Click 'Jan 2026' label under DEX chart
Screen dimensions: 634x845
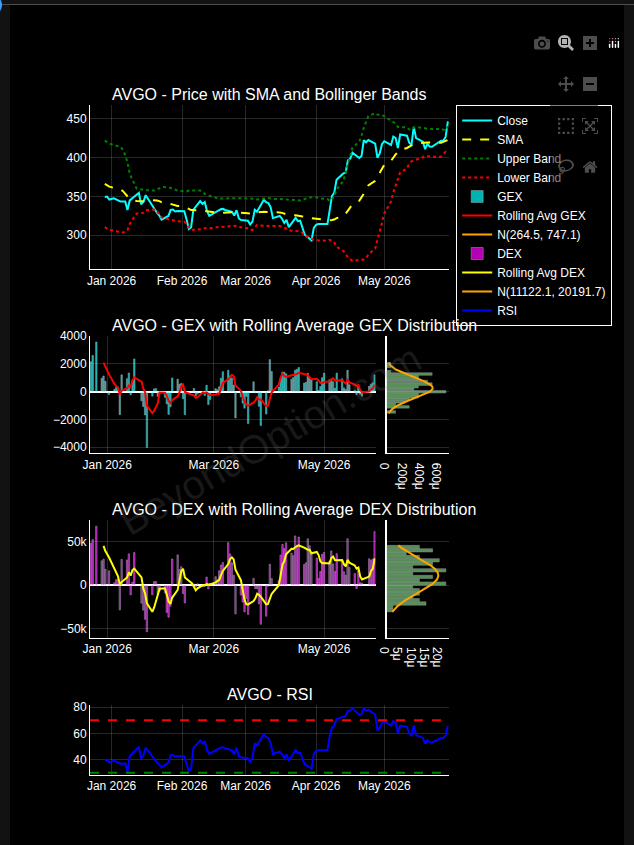tap(107, 648)
